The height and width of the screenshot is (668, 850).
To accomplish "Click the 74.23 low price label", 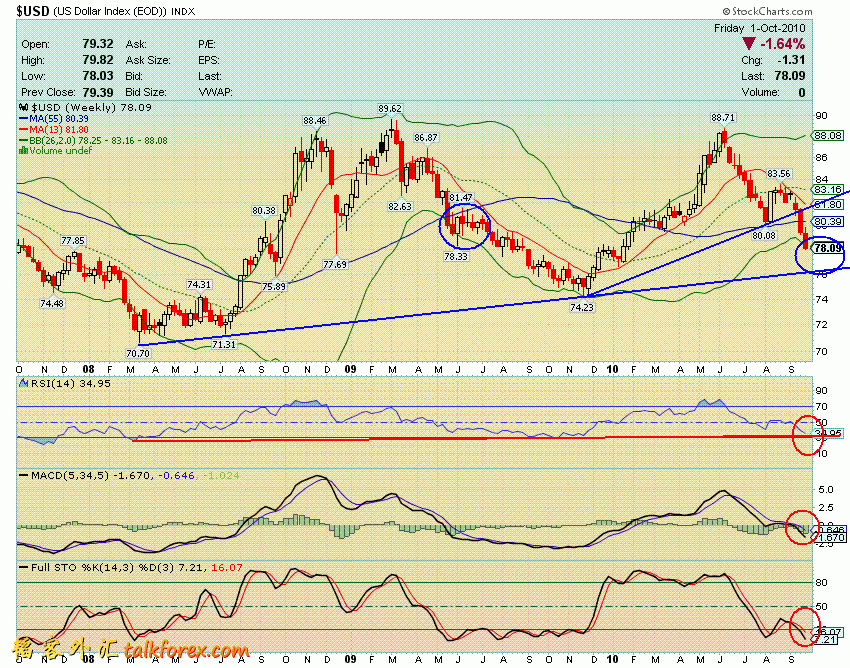I will click(x=582, y=307).
